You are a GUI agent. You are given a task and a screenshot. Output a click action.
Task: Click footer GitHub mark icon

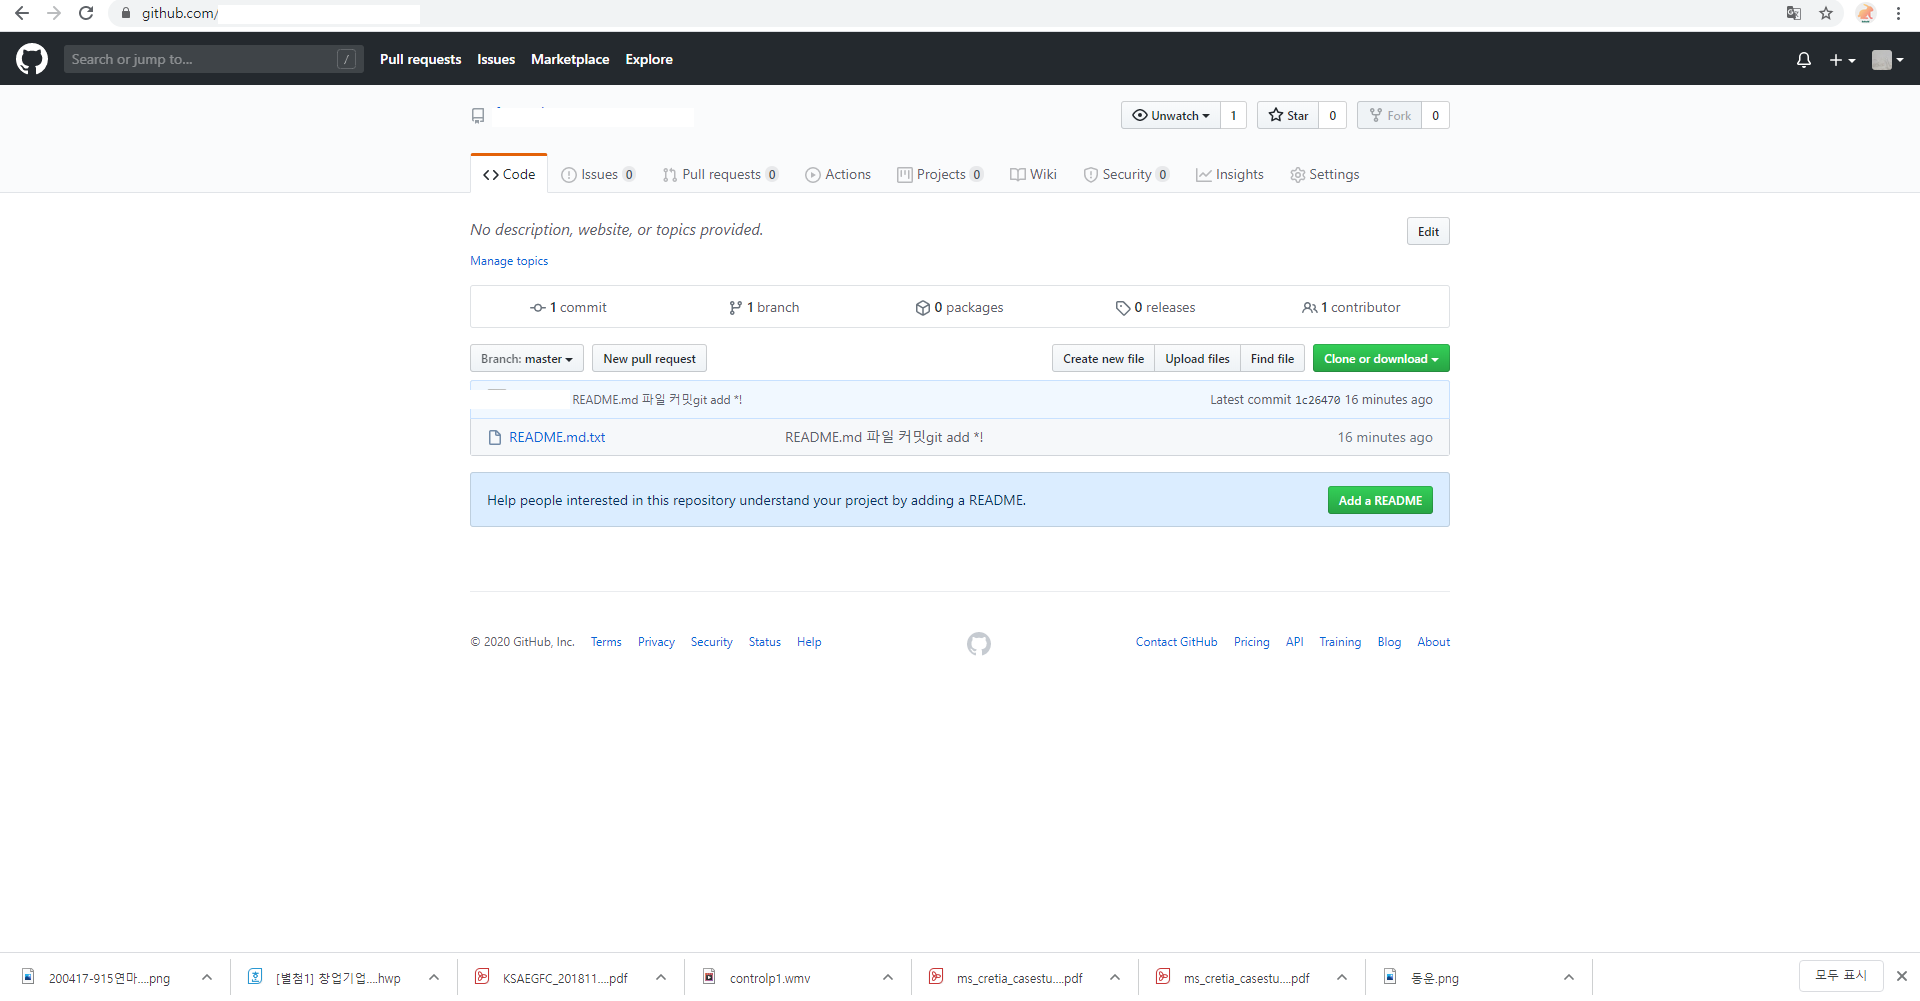[979, 644]
